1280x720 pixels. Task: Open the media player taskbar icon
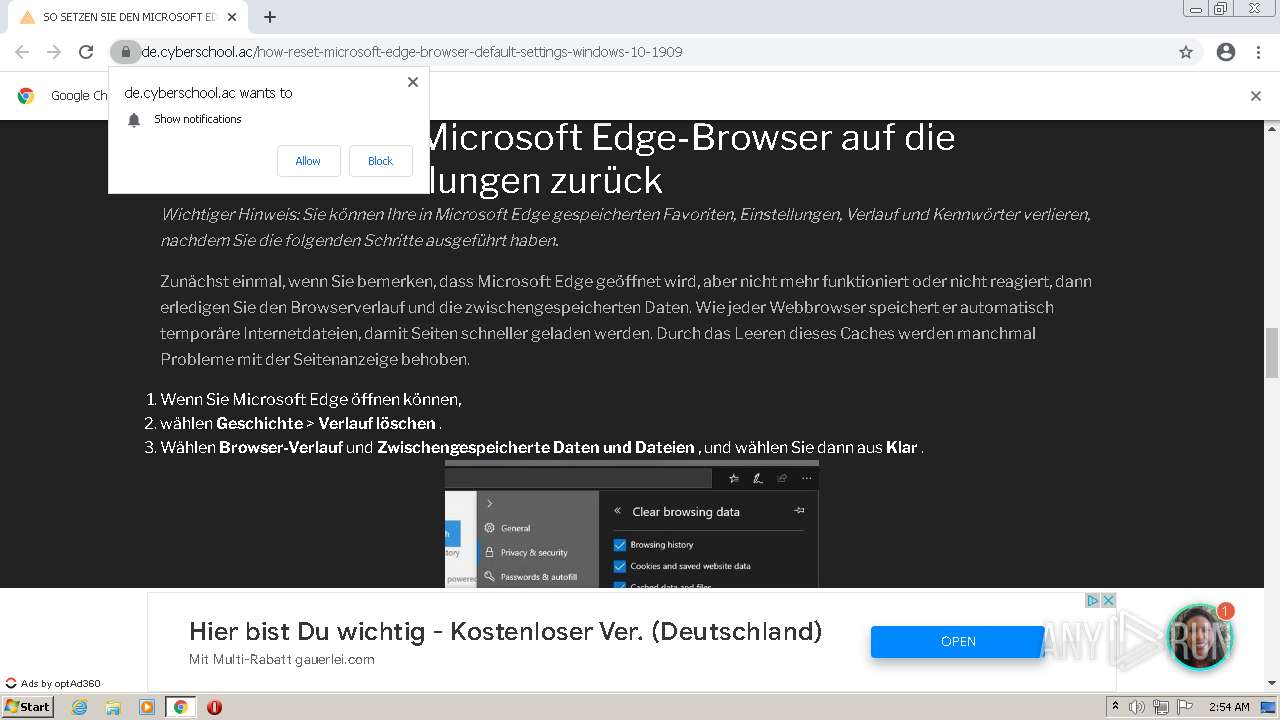147,707
